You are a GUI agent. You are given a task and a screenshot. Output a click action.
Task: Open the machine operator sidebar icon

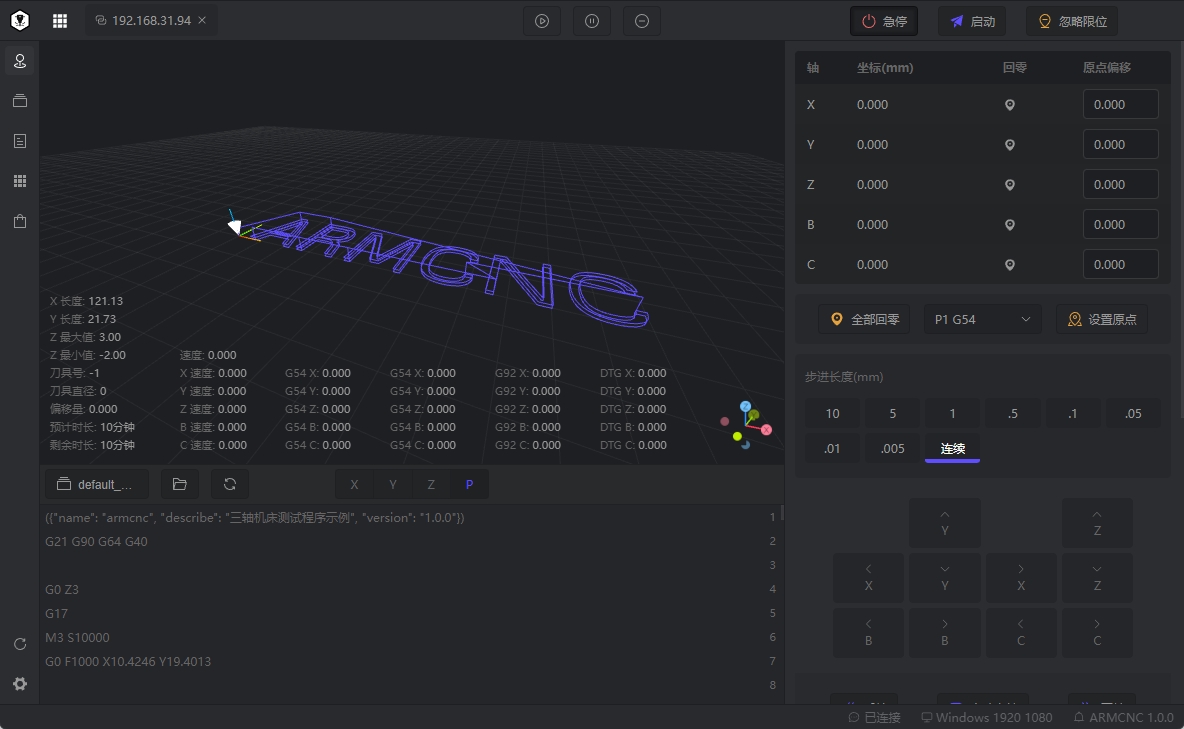[x=20, y=61]
